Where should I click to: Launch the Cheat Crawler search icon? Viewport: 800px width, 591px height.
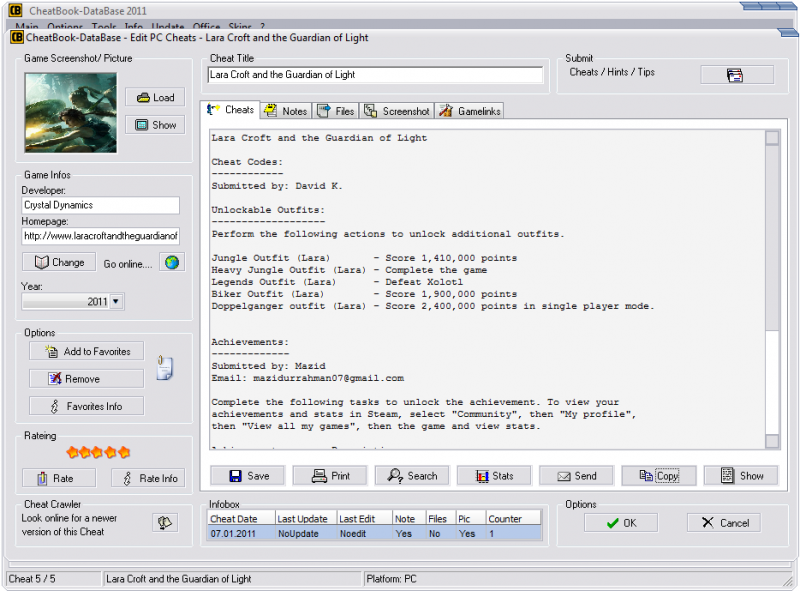[165, 523]
